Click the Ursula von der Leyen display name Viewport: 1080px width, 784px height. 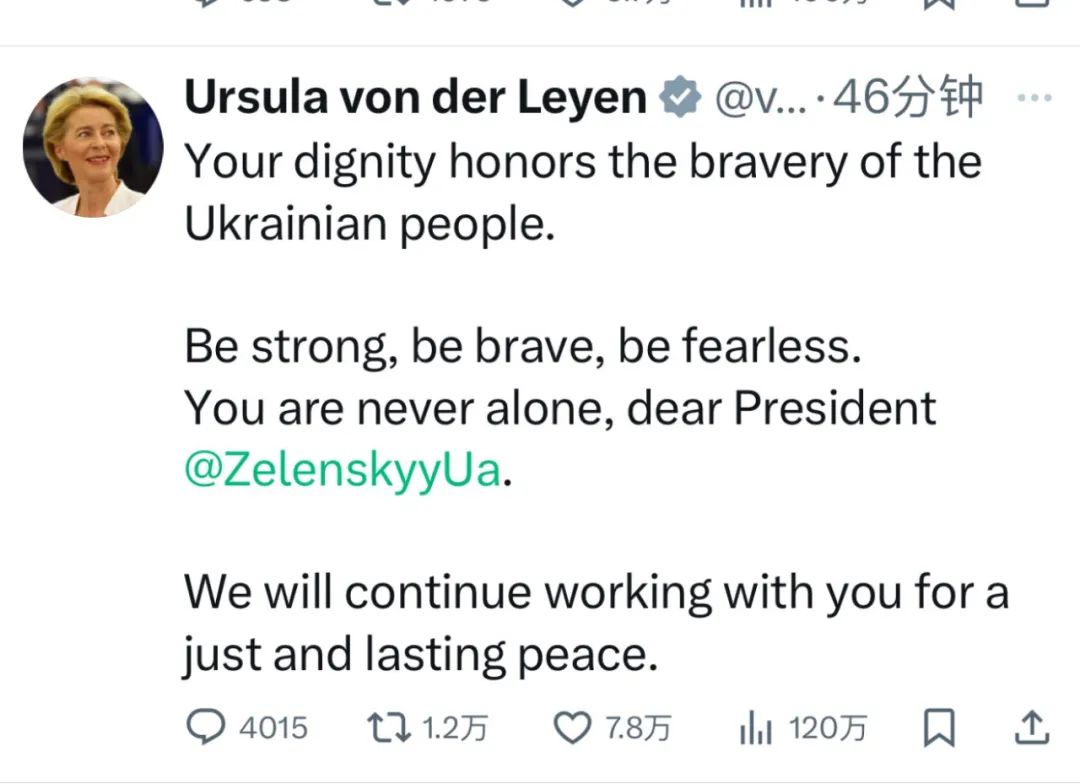416,97
